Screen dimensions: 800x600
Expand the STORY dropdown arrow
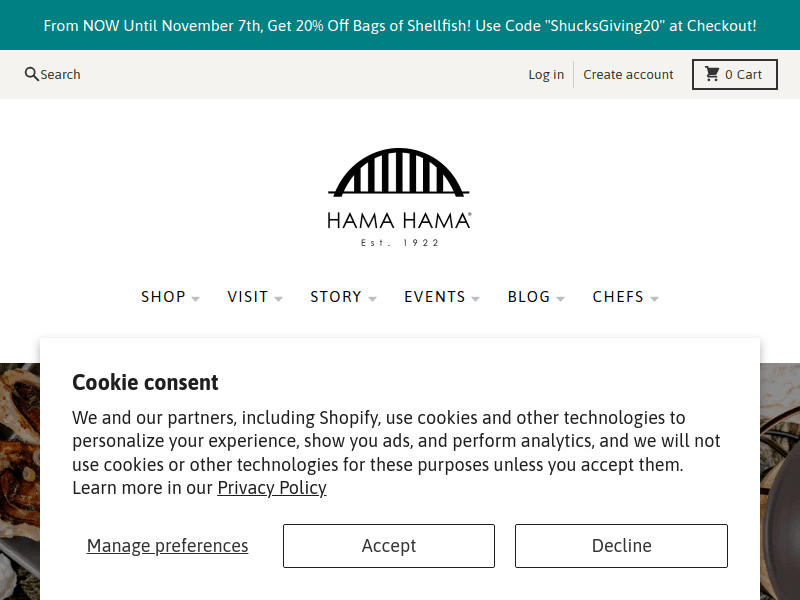click(372, 298)
